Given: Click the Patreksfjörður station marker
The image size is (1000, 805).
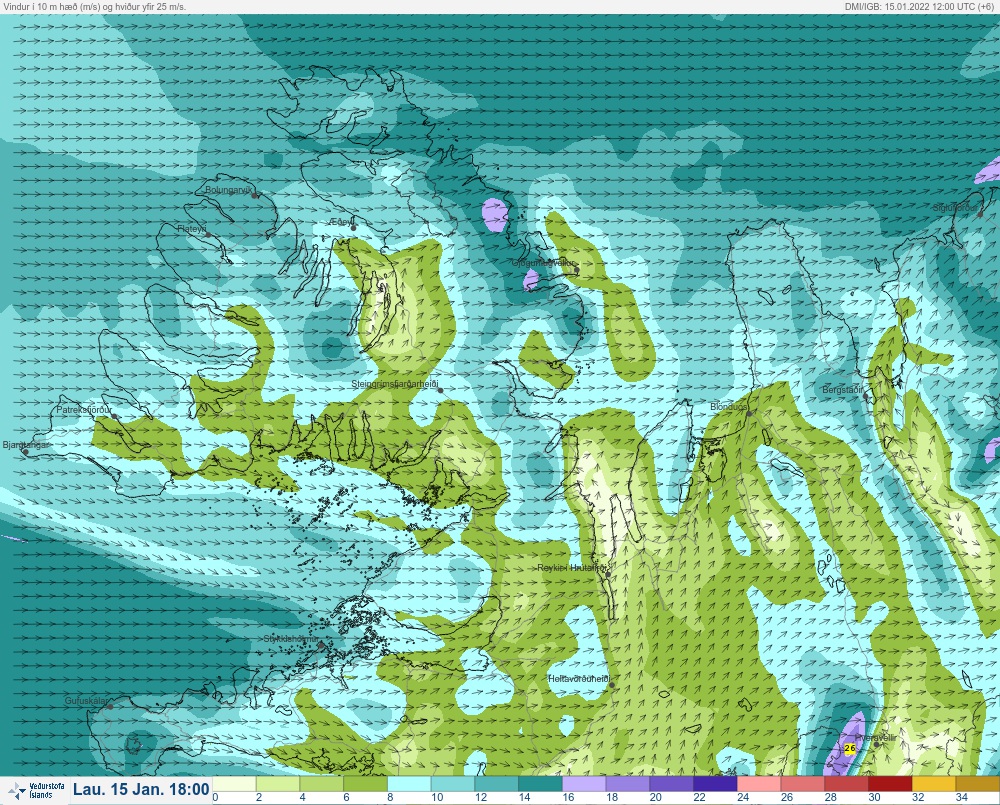Looking at the screenshot, I should click(x=114, y=416).
